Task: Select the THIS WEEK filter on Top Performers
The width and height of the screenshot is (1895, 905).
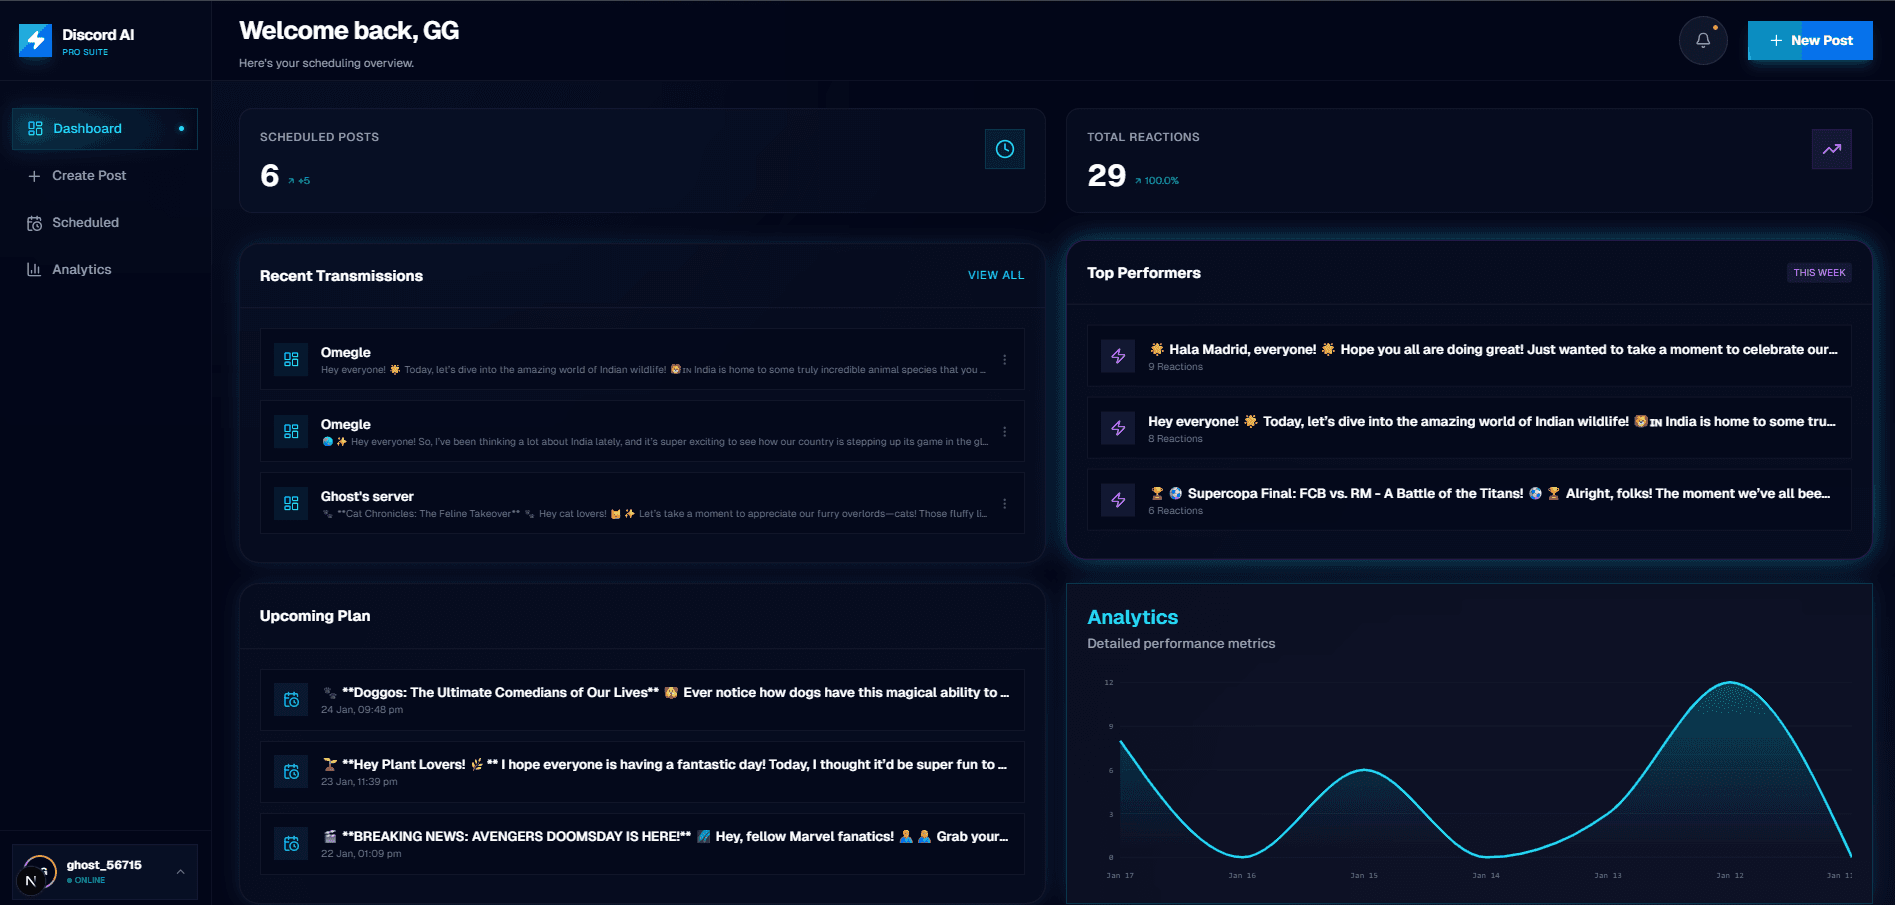Action: click(x=1819, y=272)
